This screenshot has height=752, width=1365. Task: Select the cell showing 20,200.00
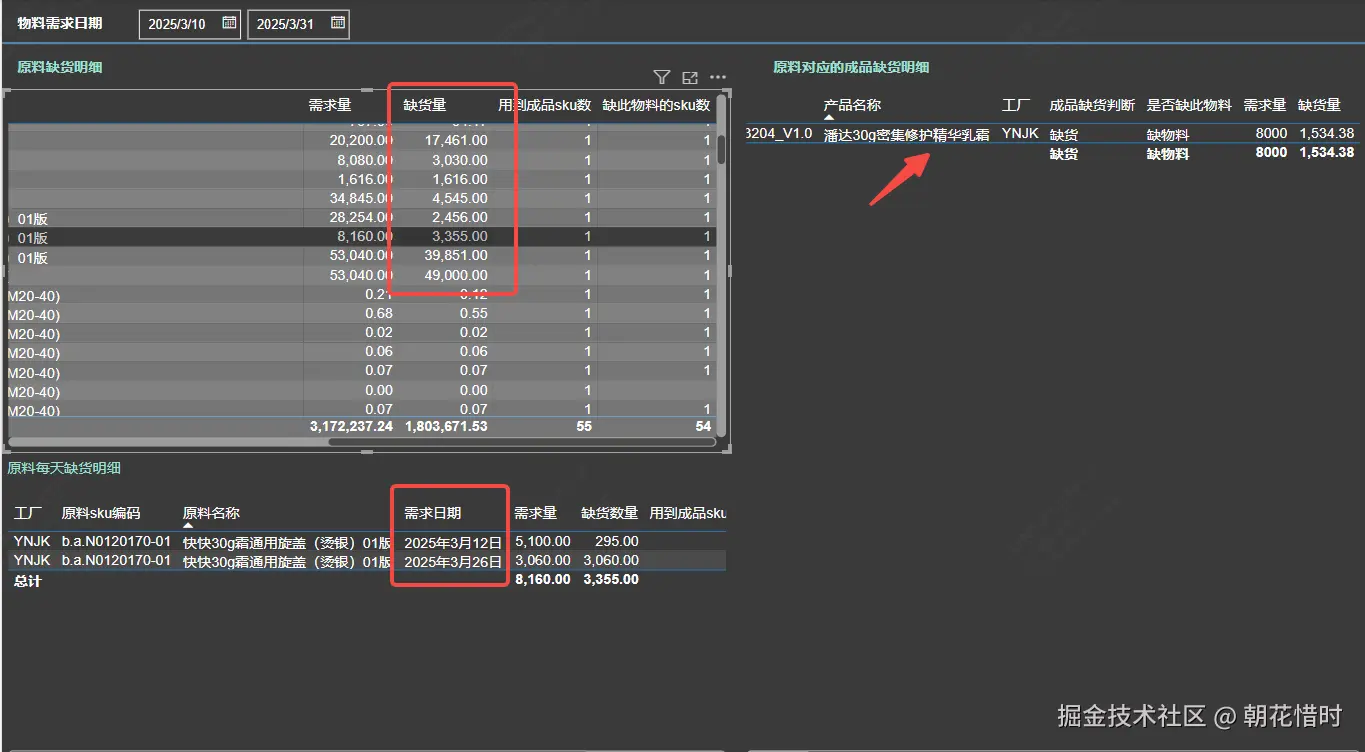click(x=361, y=141)
